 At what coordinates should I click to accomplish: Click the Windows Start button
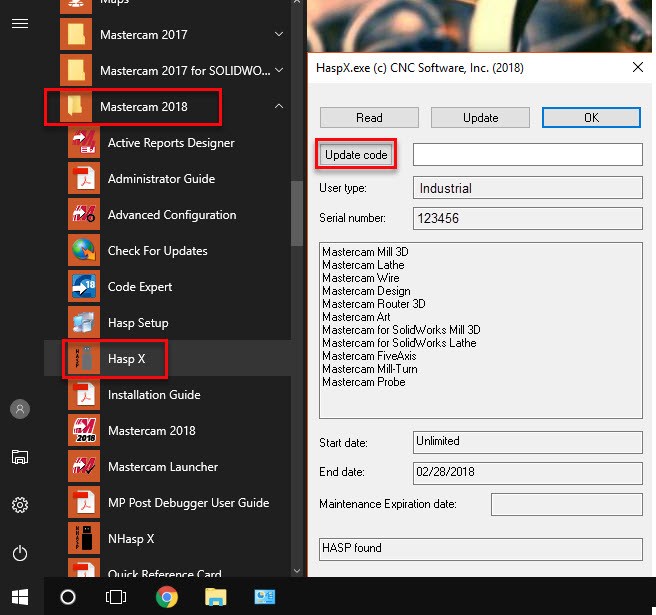pos(20,597)
